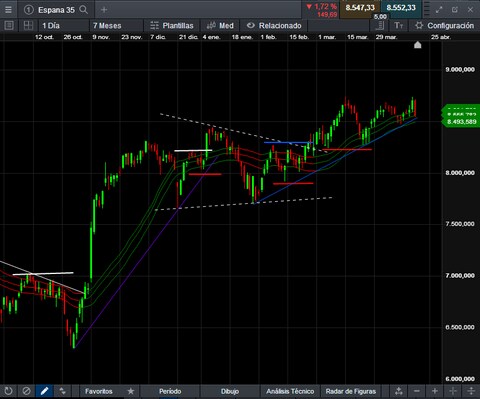This screenshot has height=399, width=480.
Task: Select the text tool icon
Action: click(x=399, y=25)
